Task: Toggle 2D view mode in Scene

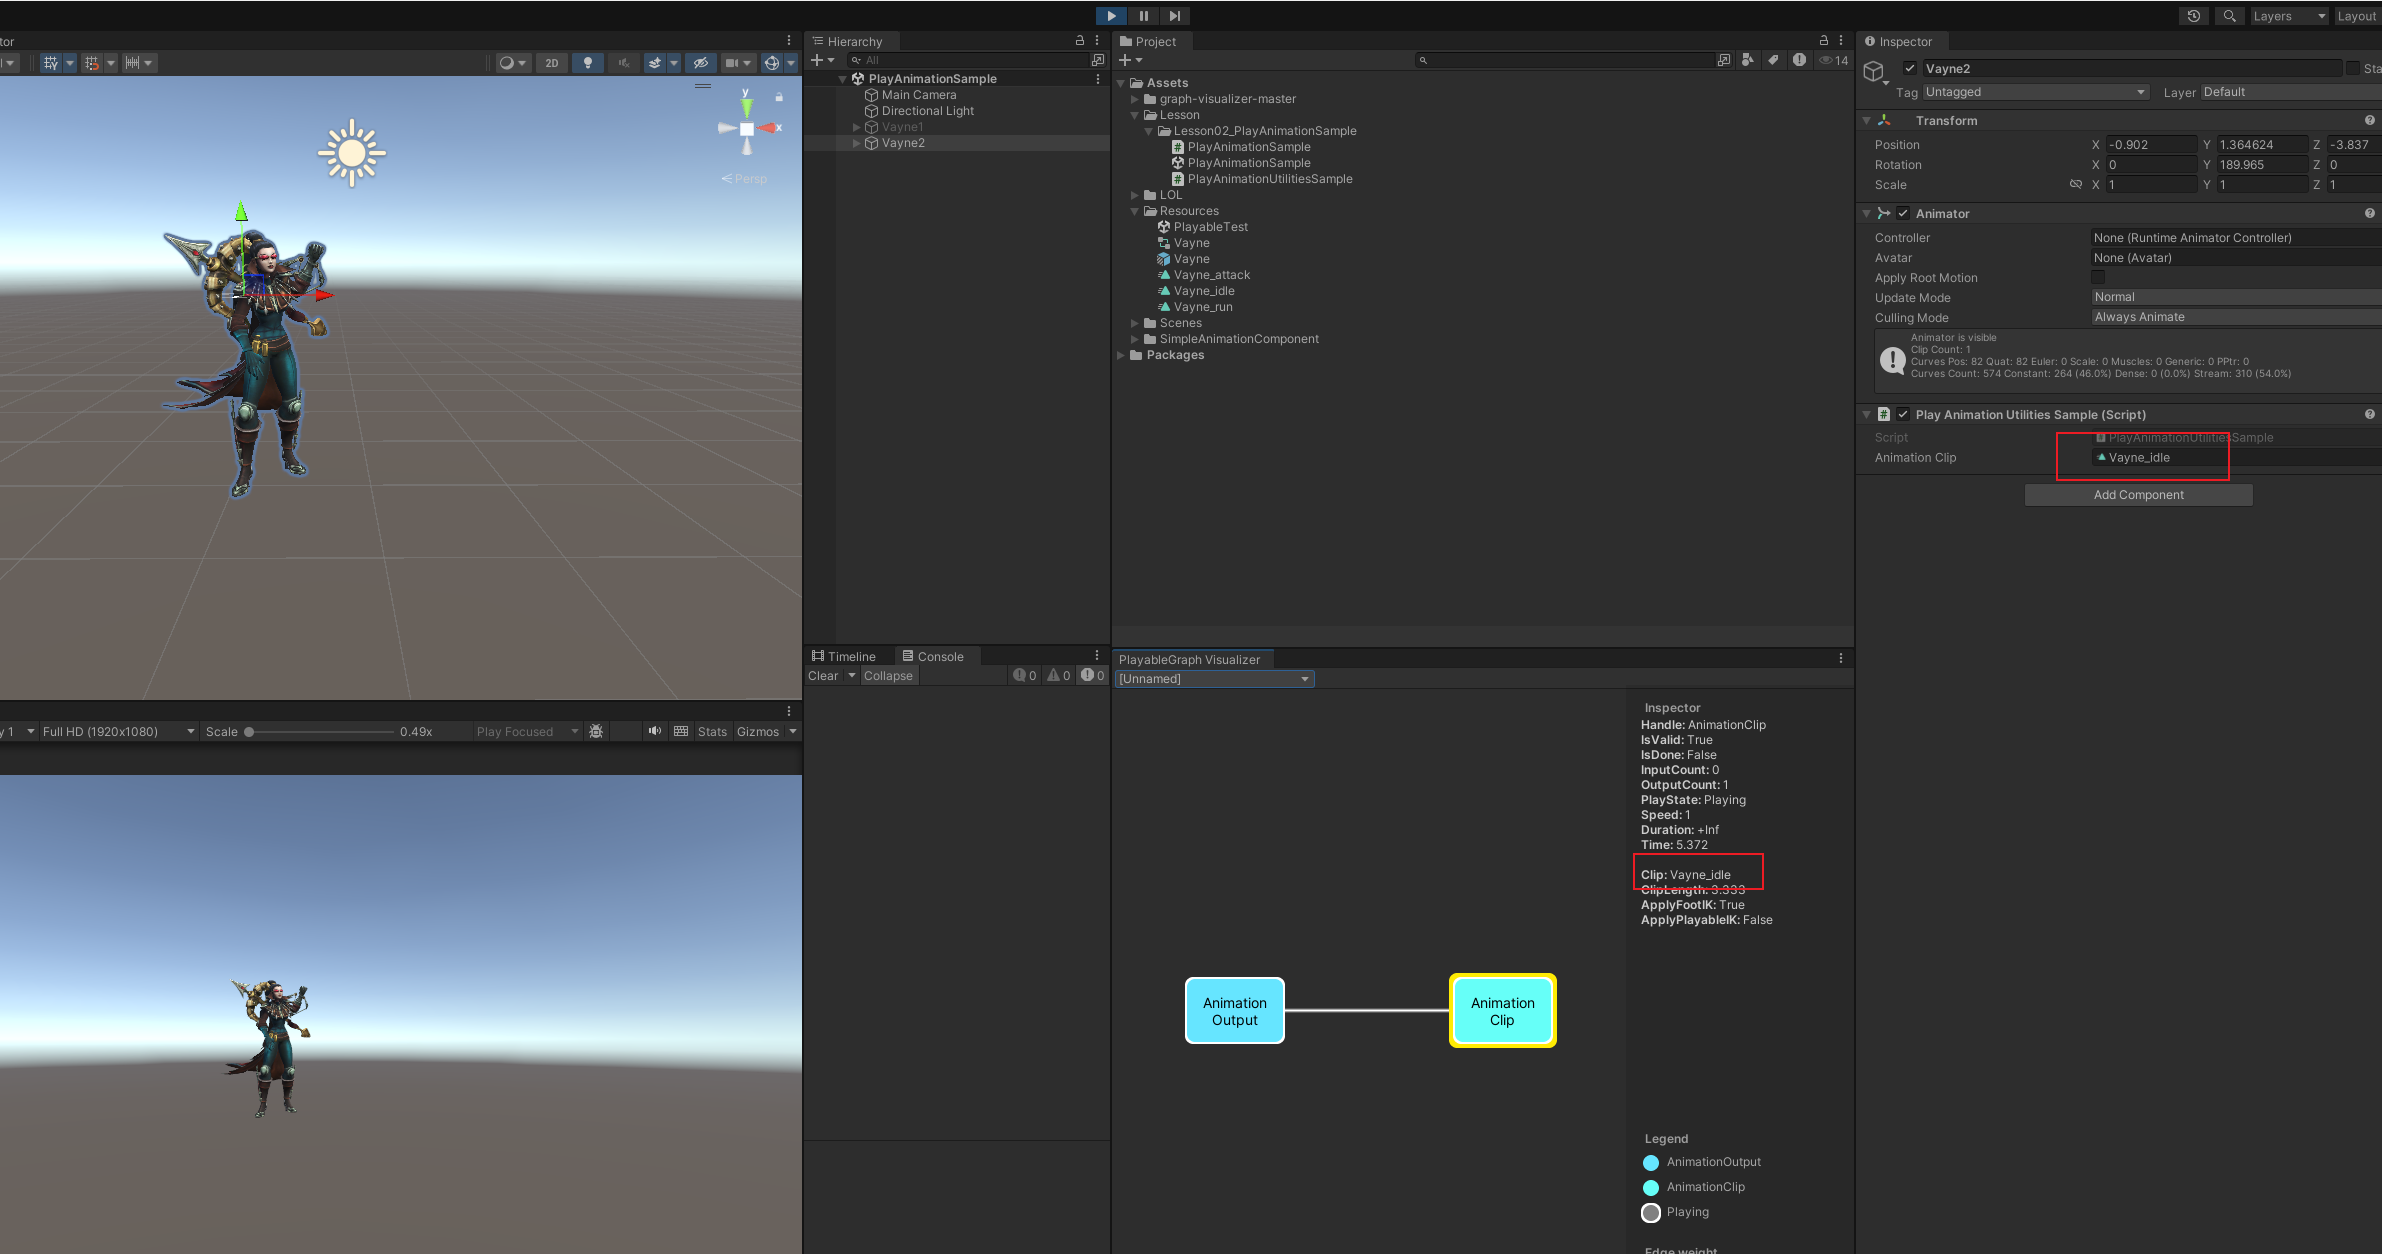Action: click(x=552, y=63)
